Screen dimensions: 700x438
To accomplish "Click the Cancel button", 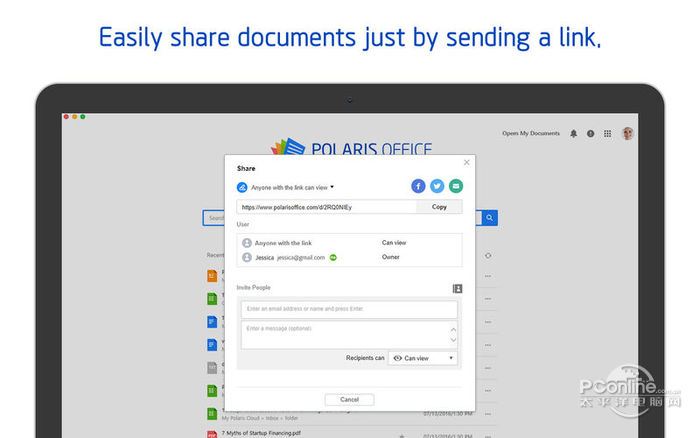I will point(349,400).
